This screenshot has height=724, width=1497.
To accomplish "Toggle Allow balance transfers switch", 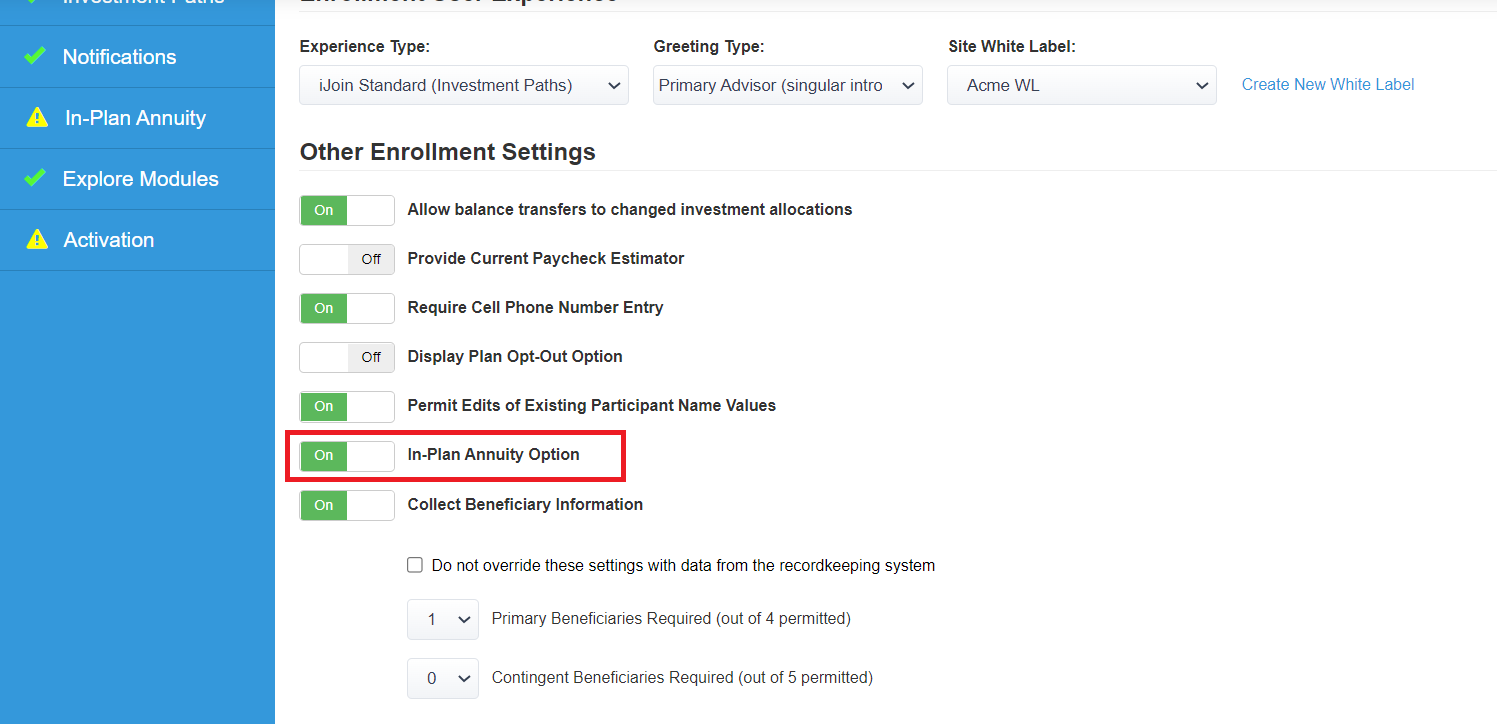I will point(347,210).
